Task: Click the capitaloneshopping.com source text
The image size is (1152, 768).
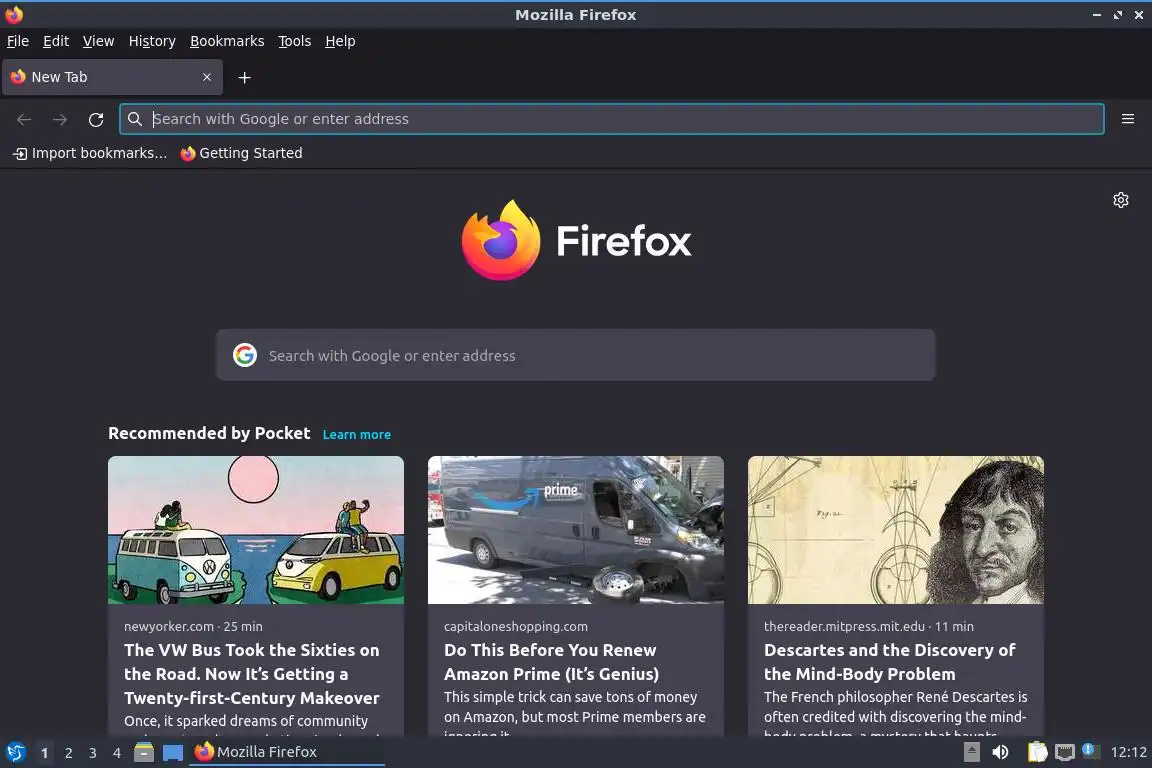Action: (516, 626)
